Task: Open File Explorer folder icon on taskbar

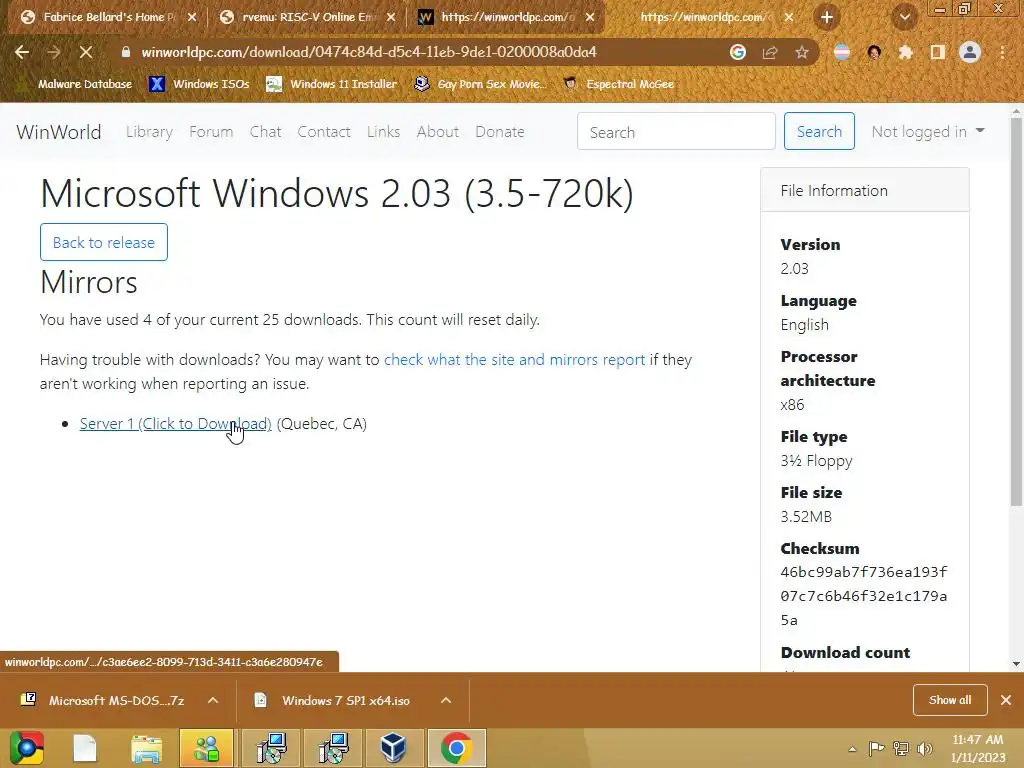Action: 146,748
